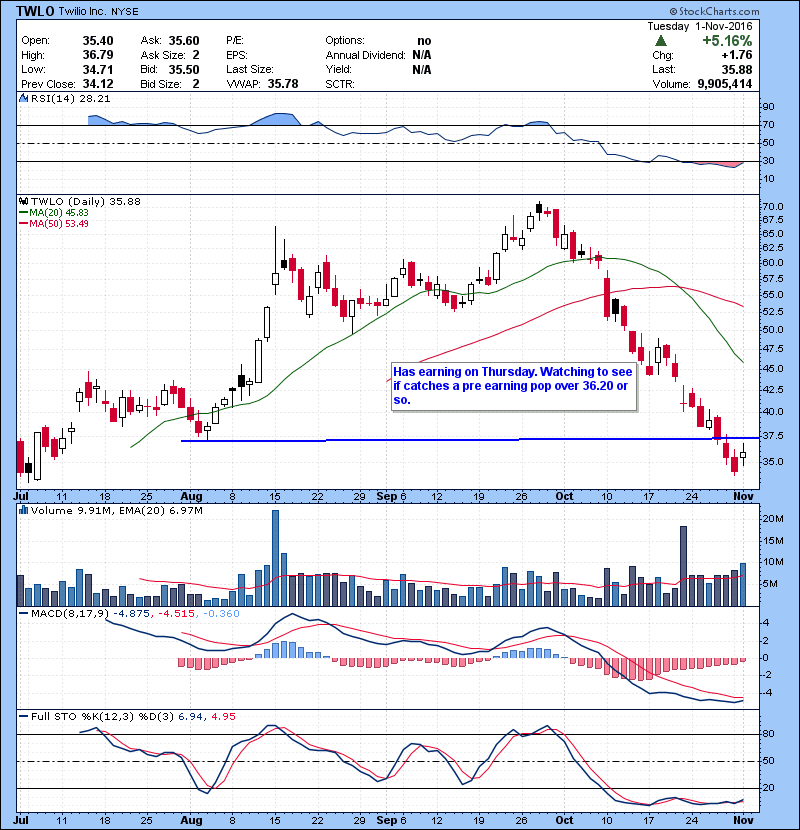Click the MACD value -4.875
This screenshot has width=800, height=830.
point(132,614)
